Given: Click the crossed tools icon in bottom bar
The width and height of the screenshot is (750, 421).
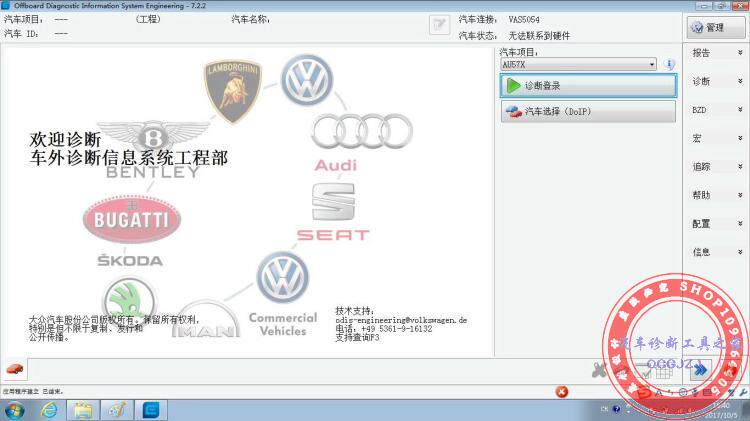Looking at the screenshot, I should (599, 369).
